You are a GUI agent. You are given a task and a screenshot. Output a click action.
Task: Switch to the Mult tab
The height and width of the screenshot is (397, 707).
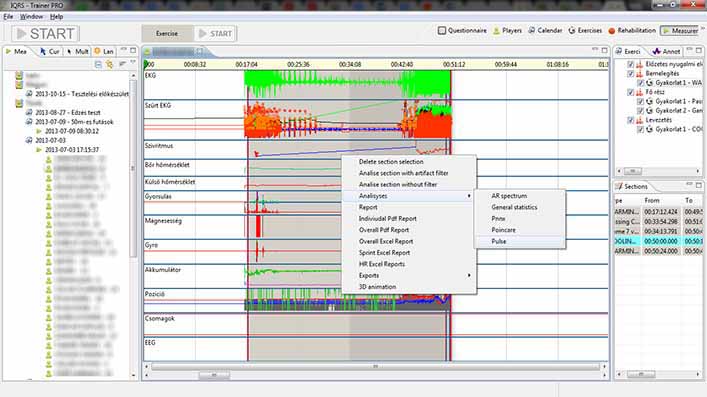(78, 51)
